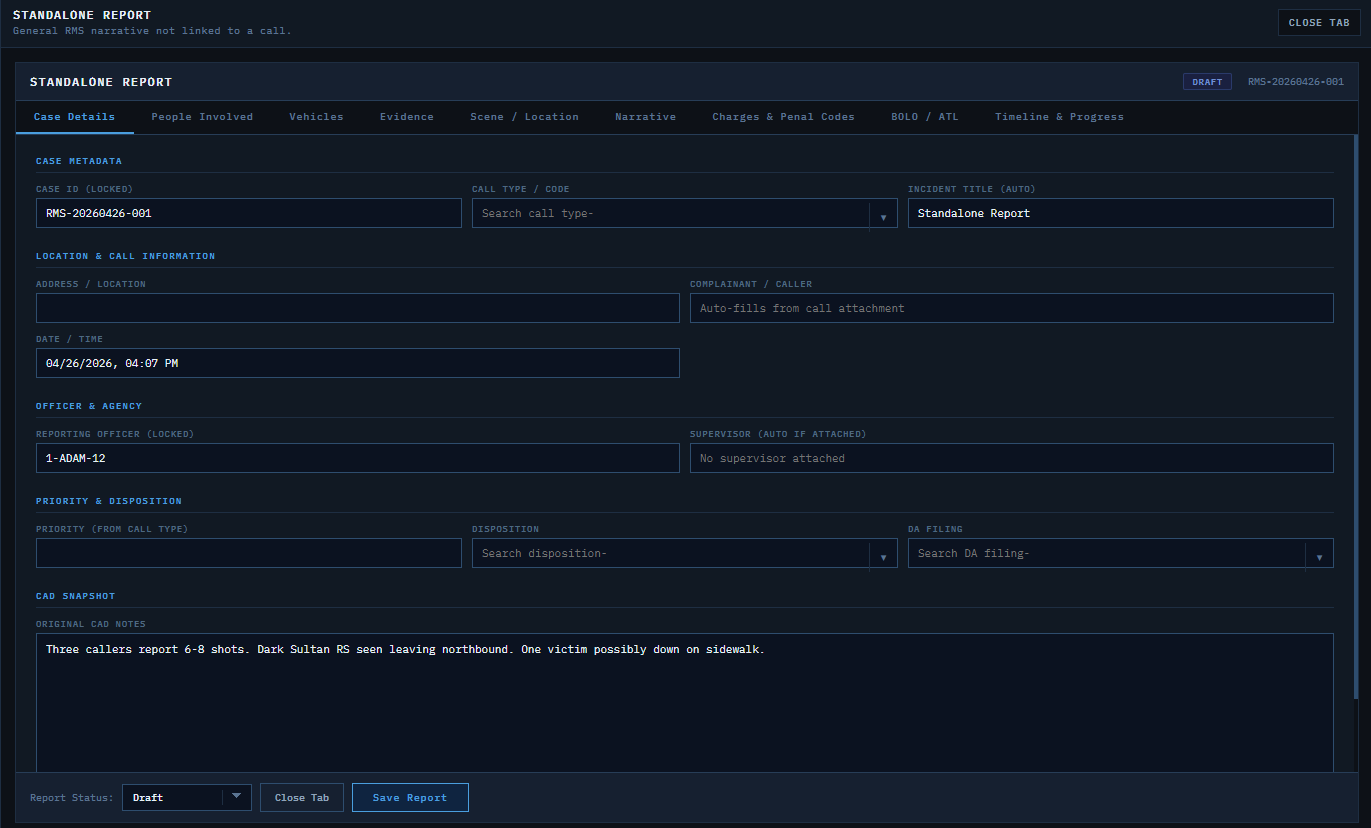Click the Date / Time field
Screen dimensions: 1371x828
[x=357, y=363]
